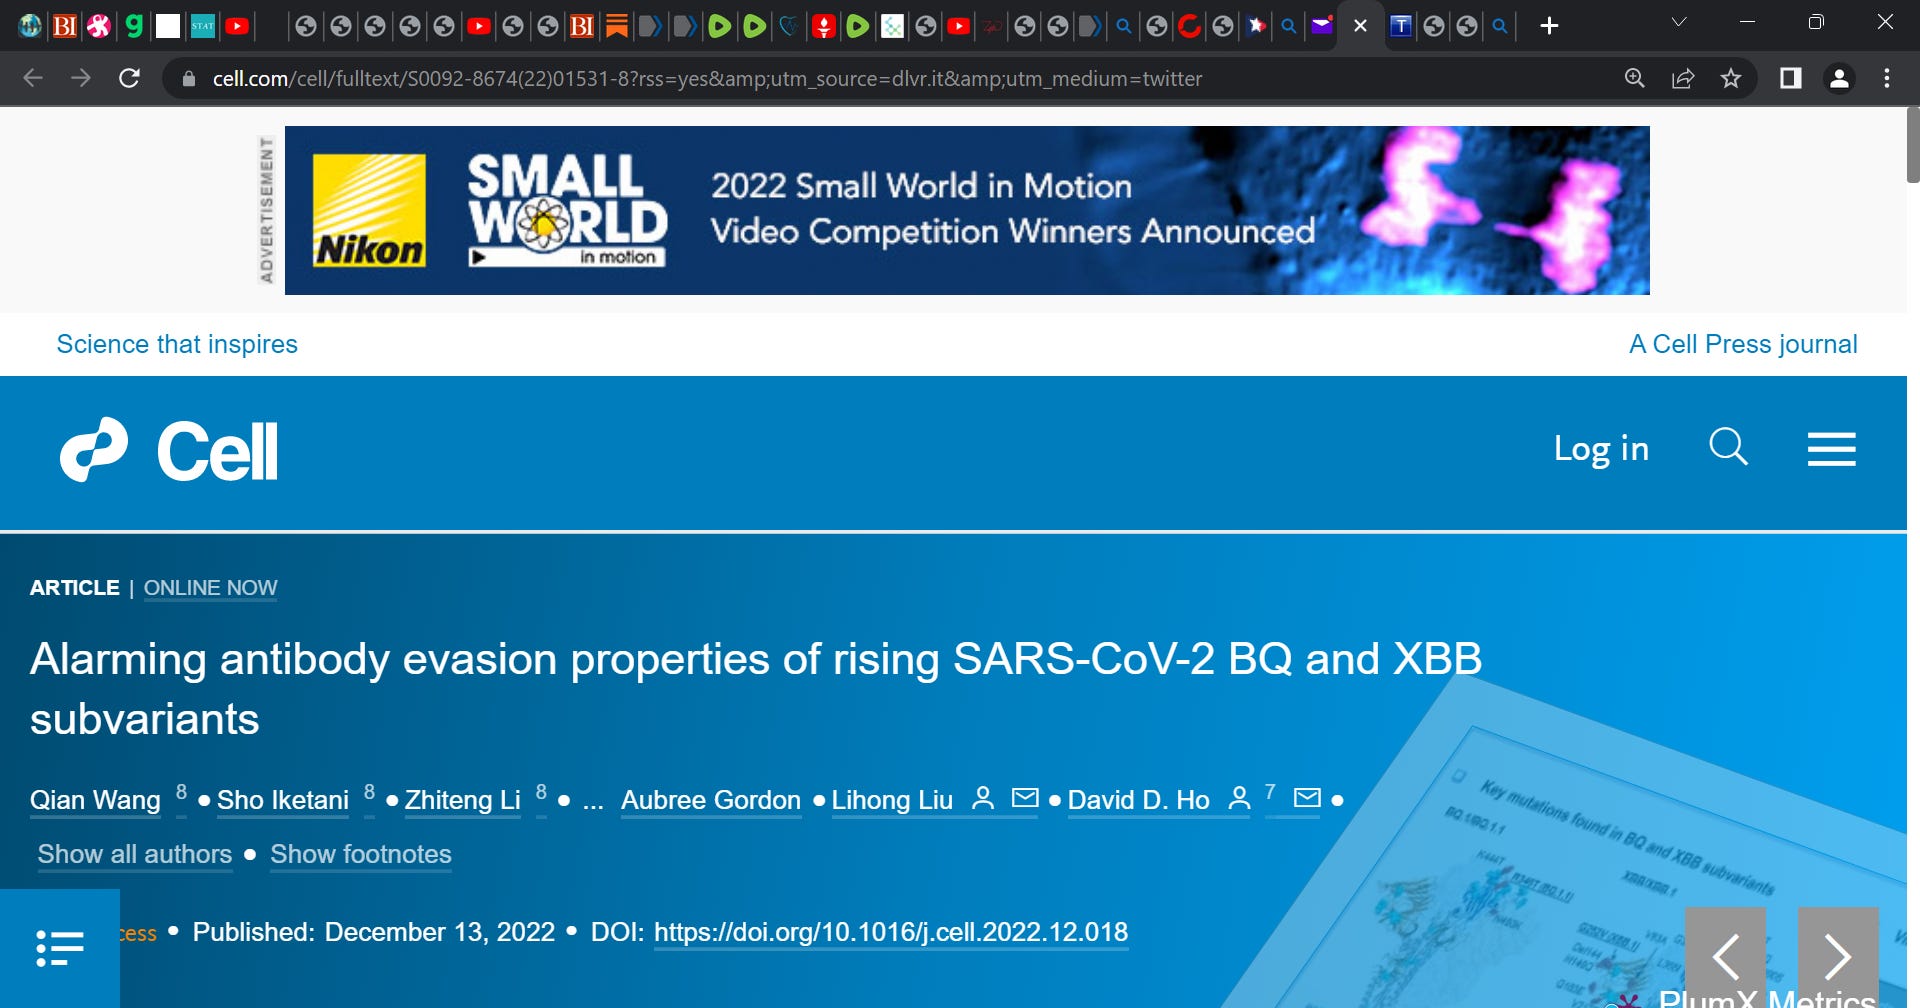Viewport: 1920px width, 1008px height.
Task: Click the Nikon logo in the ad
Action: 369,211
